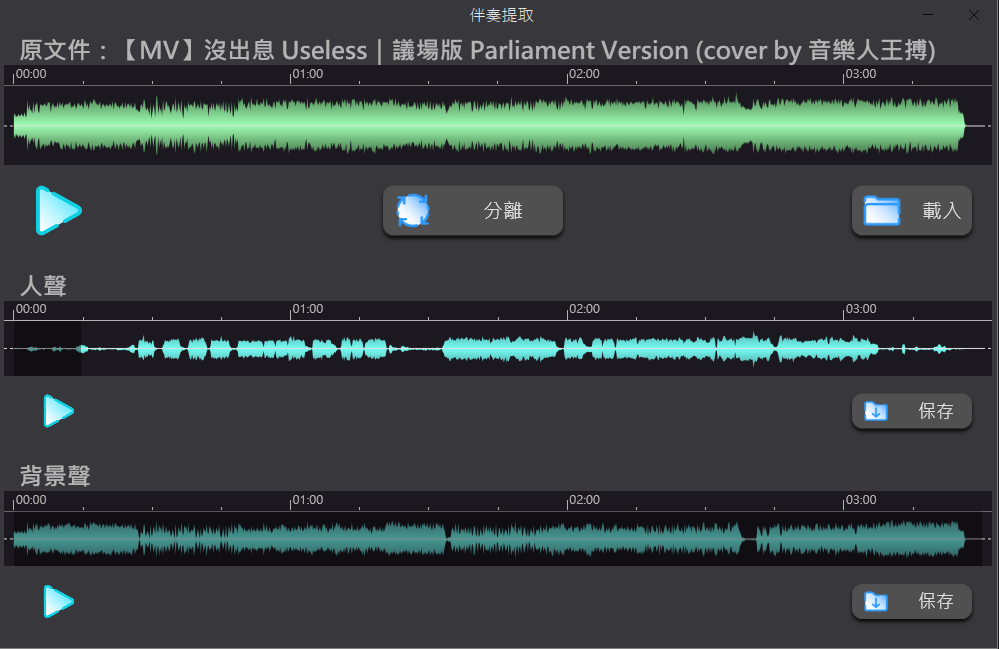Click the 分離 separate button

(473, 211)
